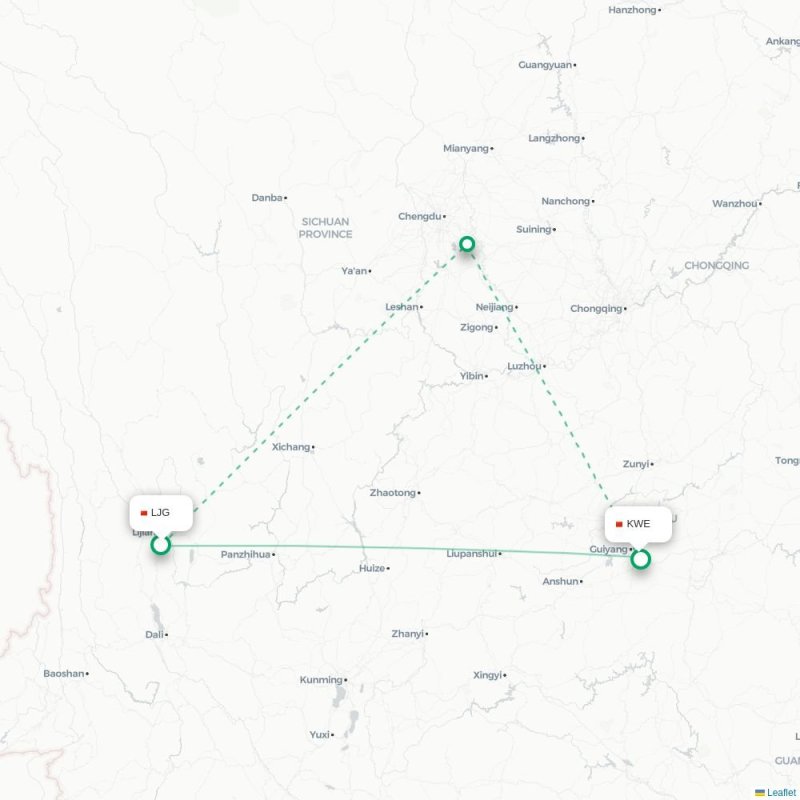
Task: Click the Chengdu stopover circle marker
Action: click(x=467, y=244)
